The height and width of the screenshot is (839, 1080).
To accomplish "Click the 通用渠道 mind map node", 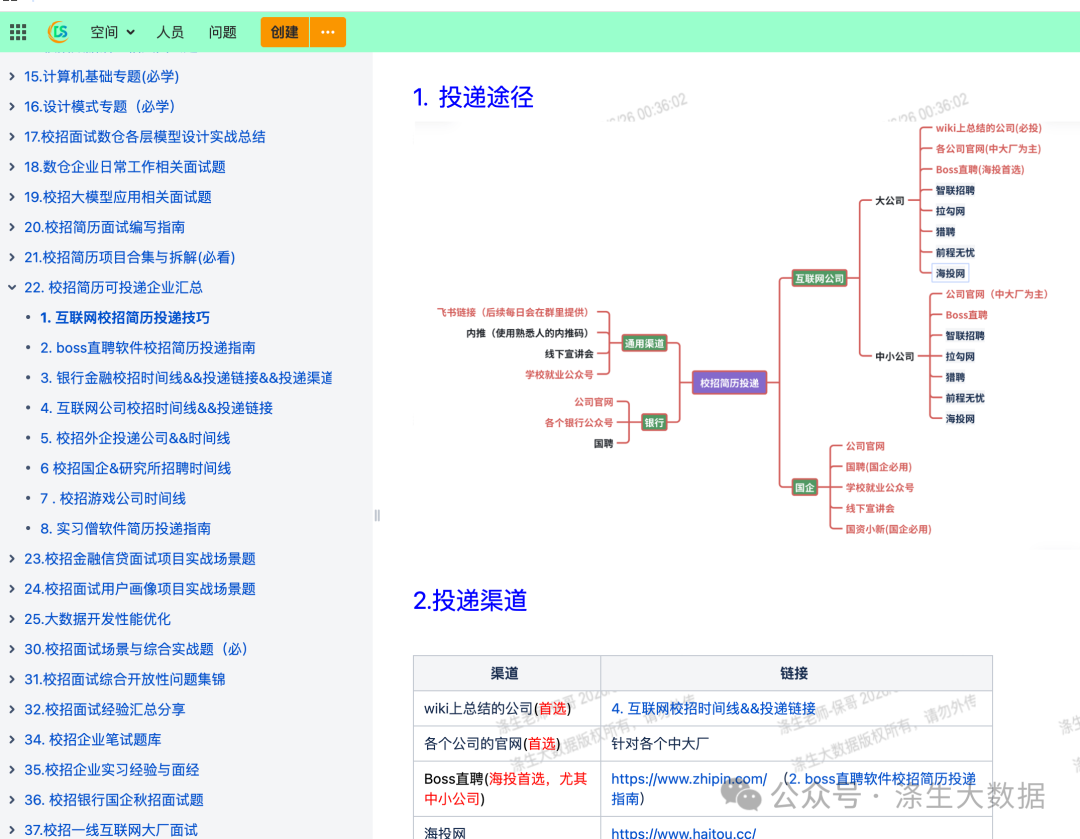I will pos(644,343).
